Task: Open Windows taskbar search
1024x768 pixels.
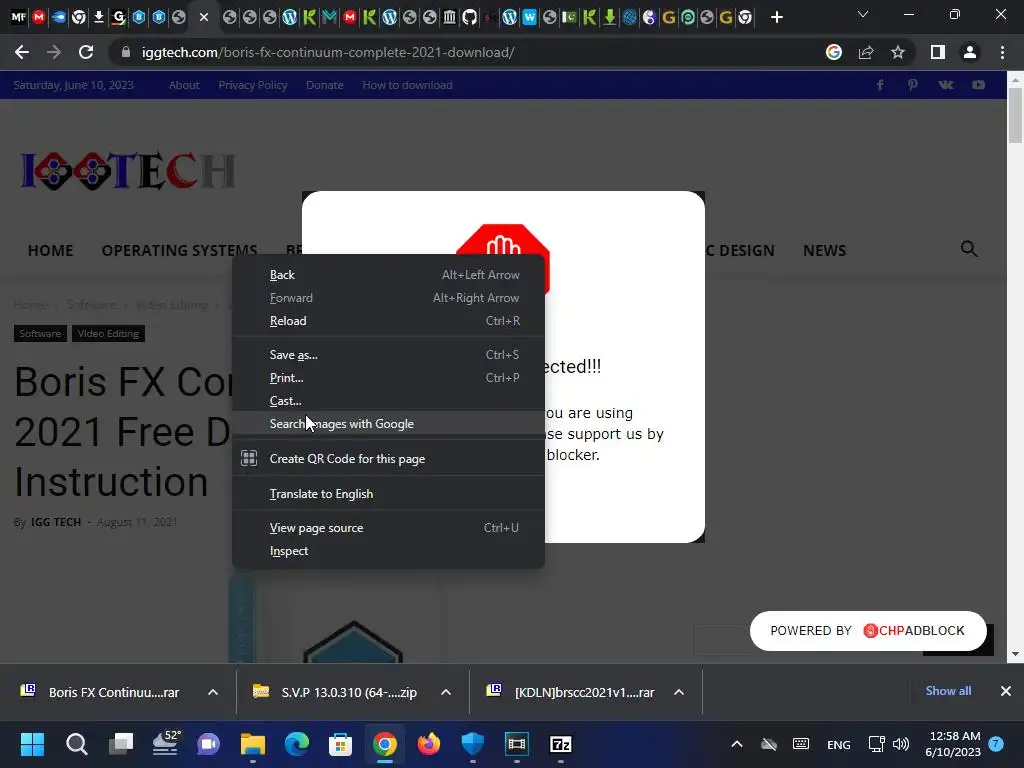Action: coord(77,744)
